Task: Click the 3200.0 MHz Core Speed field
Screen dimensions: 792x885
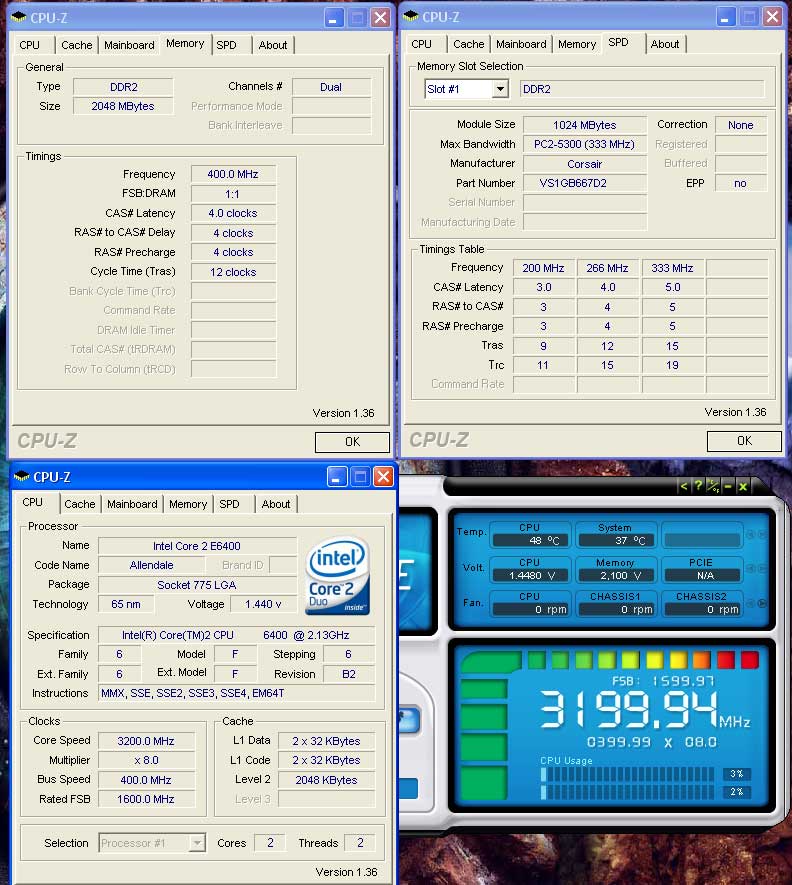Action: (146, 741)
